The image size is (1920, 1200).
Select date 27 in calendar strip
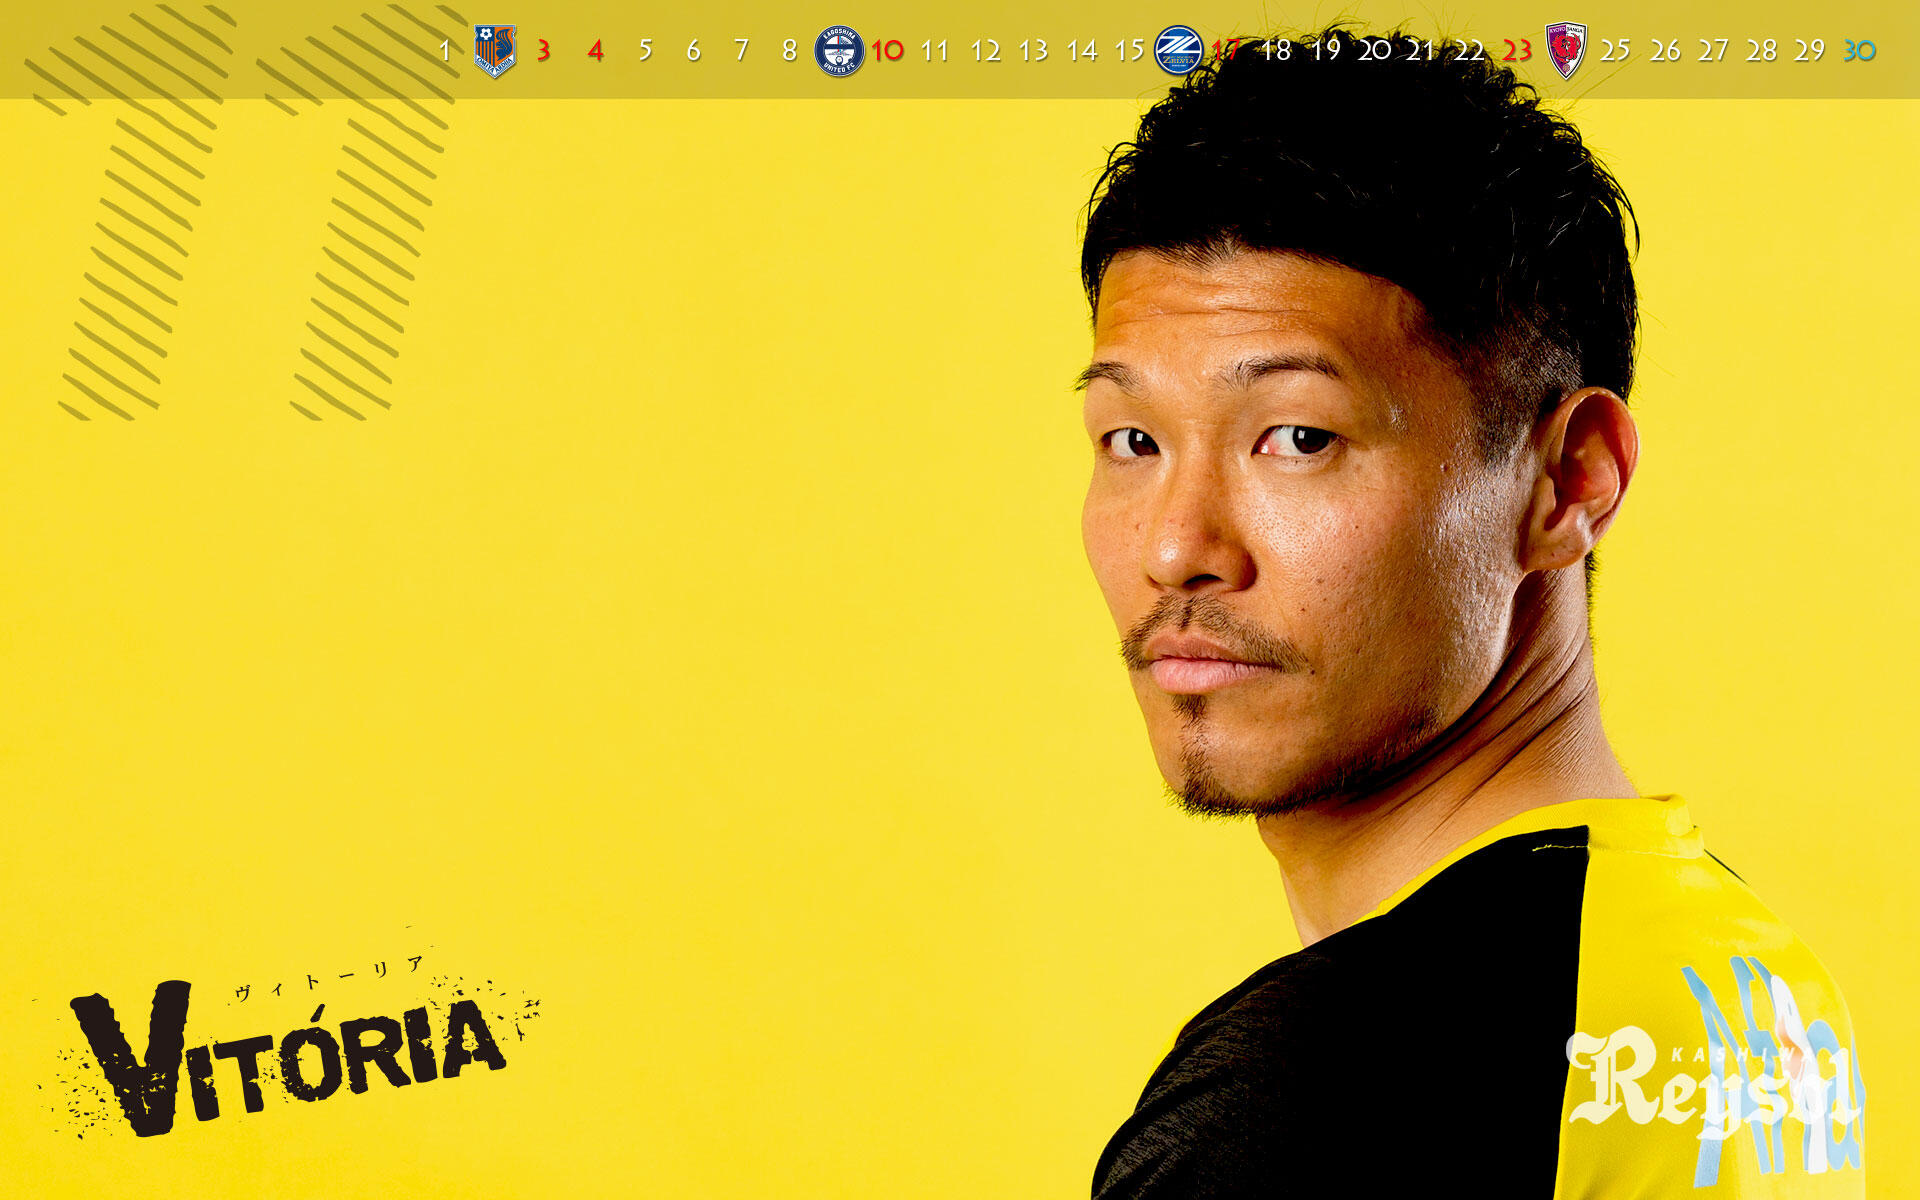(x=1713, y=50)
